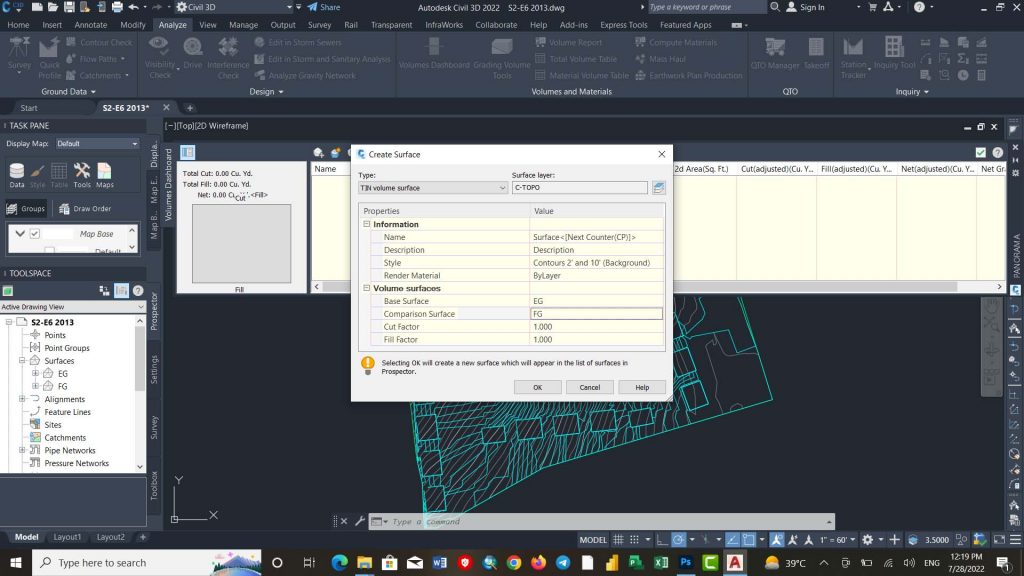Open the Active Drawing View dropdown
1024x576 pixels.
(72, 306)
